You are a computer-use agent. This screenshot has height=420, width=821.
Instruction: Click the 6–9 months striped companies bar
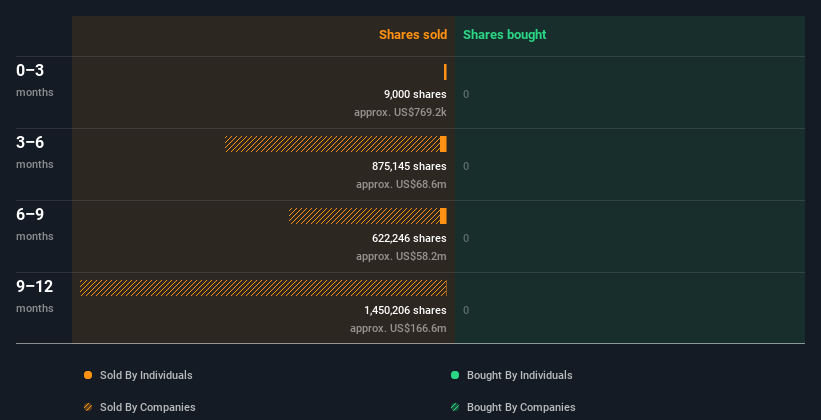coord(364,216)
